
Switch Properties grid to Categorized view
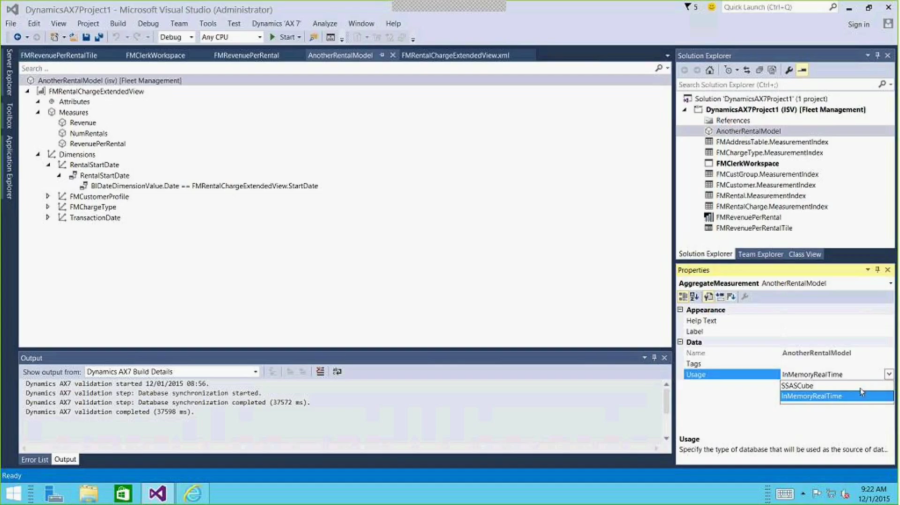(x=683, y=297)
